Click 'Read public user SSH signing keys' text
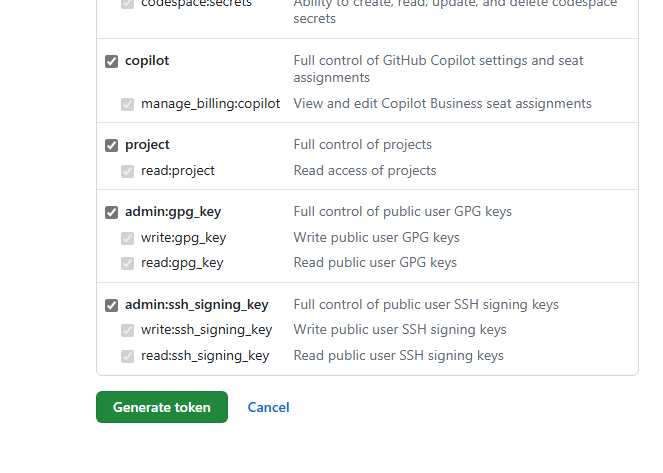 click(398, 356)
